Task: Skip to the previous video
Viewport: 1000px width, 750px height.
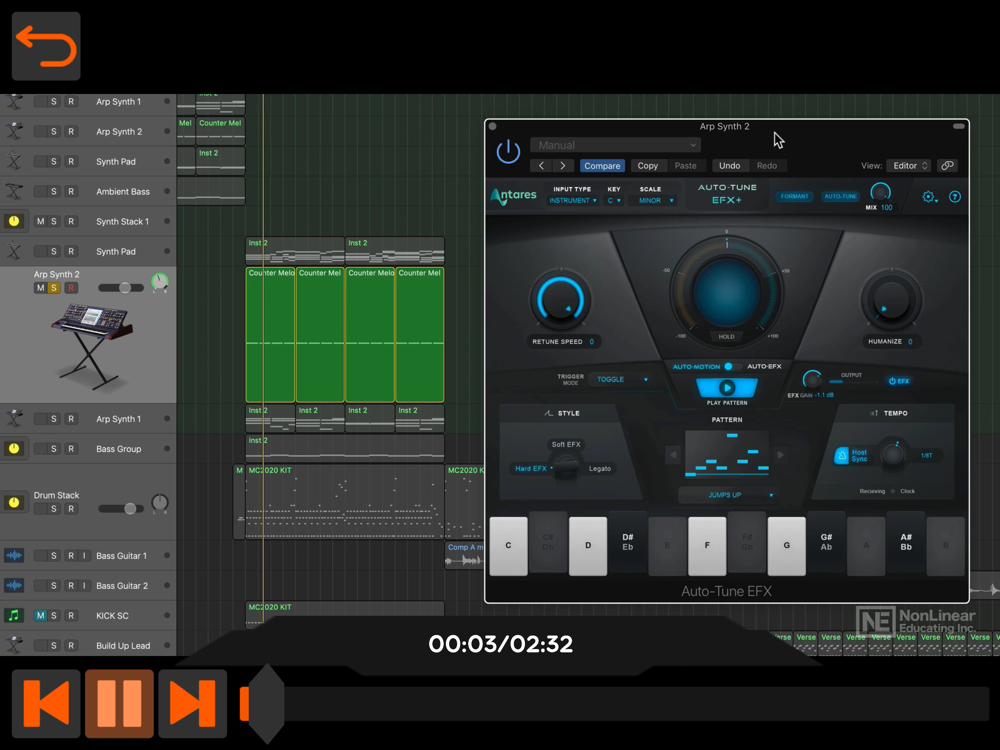Action: click(x=46, y=703)
